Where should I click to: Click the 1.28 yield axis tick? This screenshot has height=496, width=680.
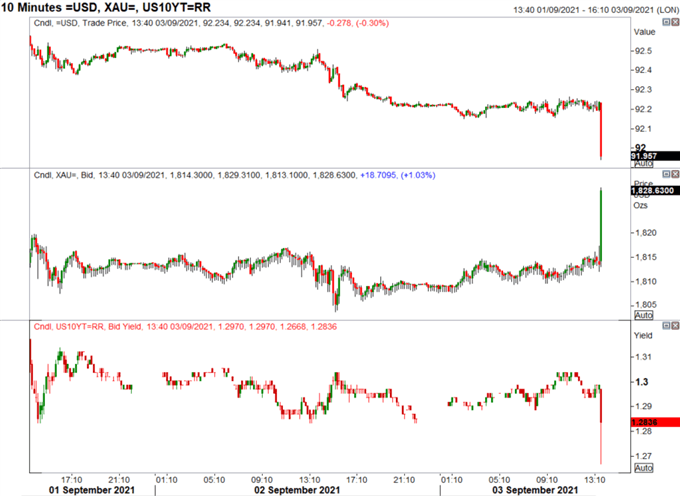643,431
